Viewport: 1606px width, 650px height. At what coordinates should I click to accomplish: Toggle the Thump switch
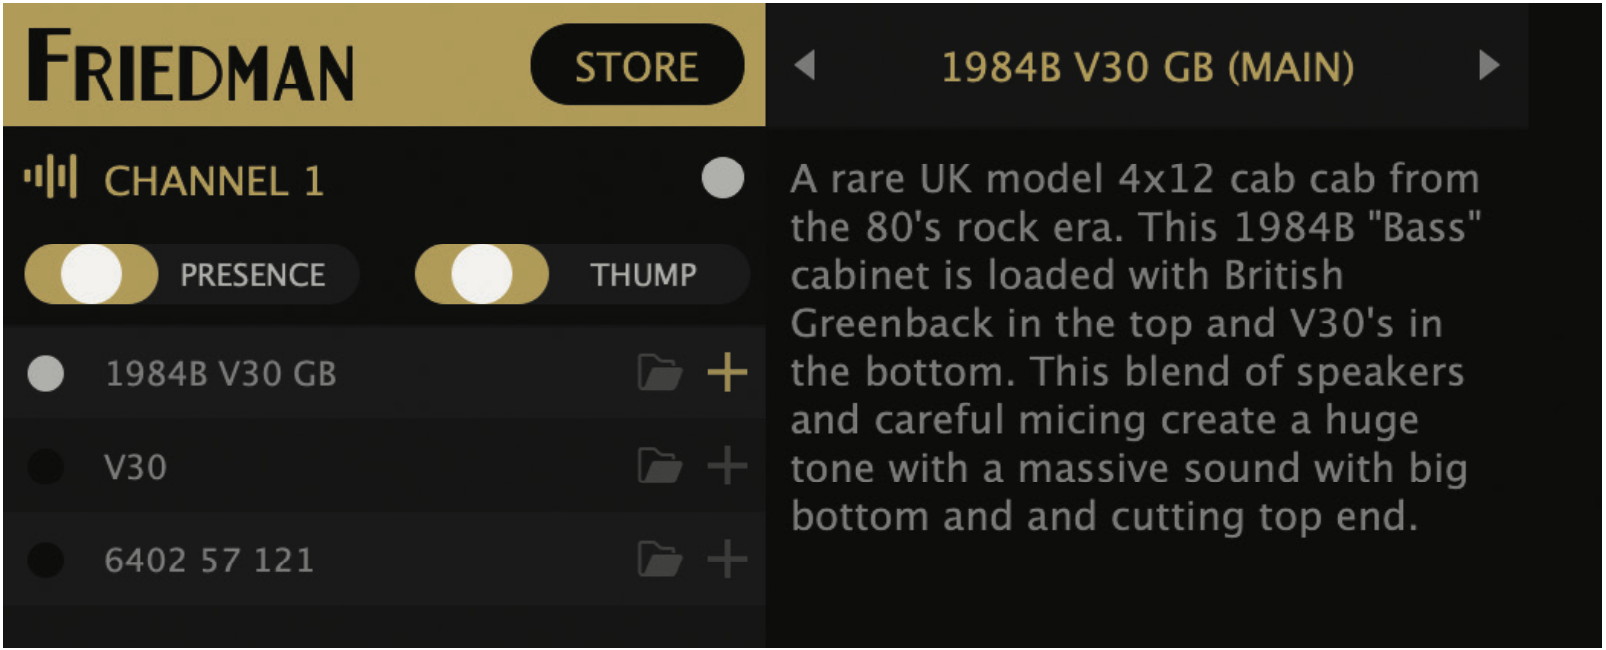coord(482,274)
